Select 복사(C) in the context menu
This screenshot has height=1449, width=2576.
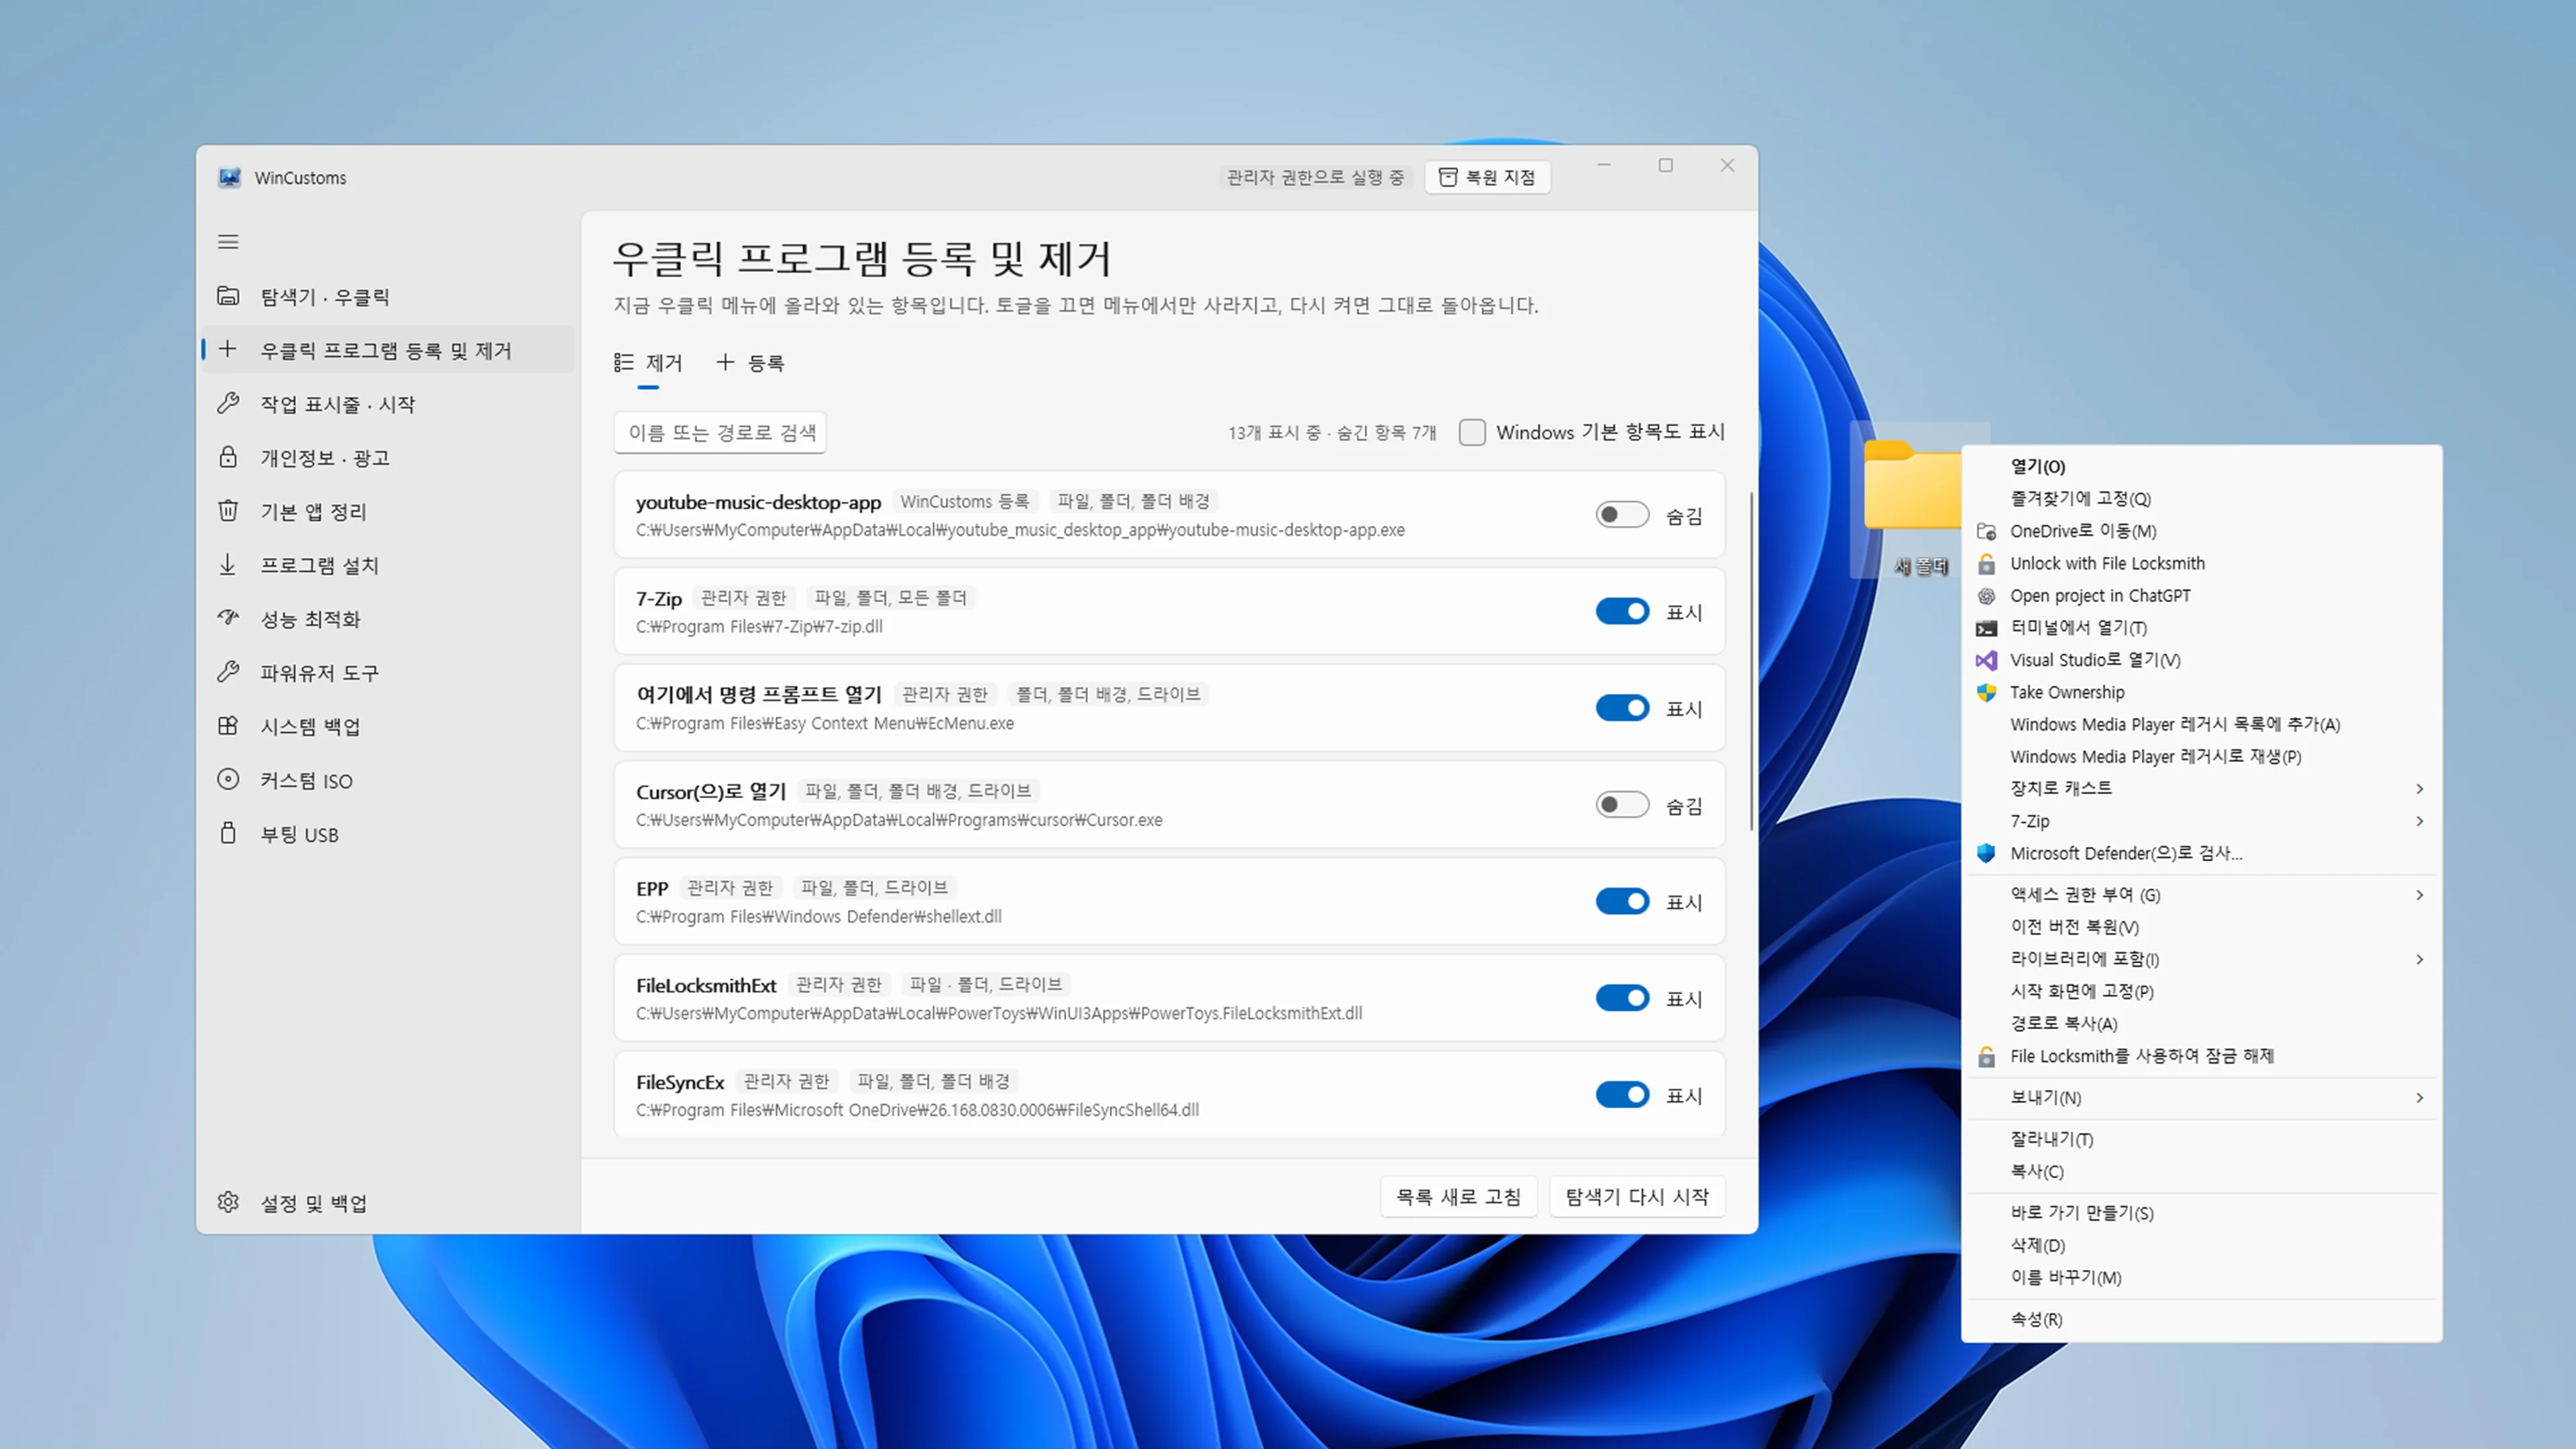[x=2202, y=1171]
